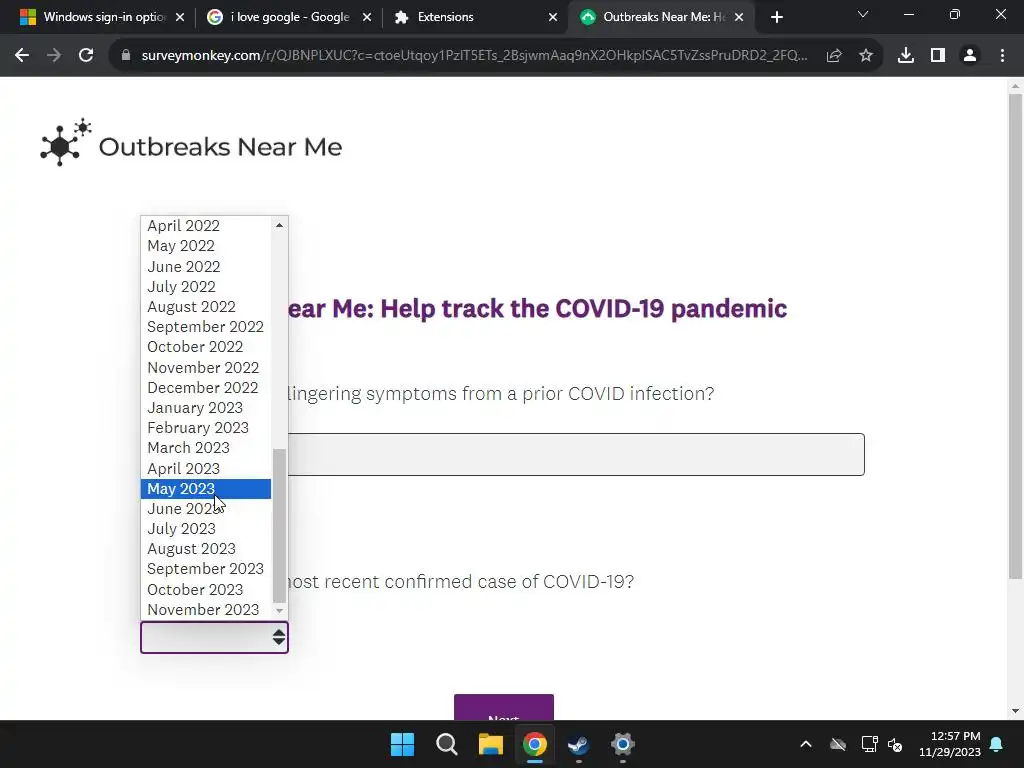Screen dimensions: 1024x768
Task: Pick September 2022 in dropdown
Action: click(x=206, y=327)
